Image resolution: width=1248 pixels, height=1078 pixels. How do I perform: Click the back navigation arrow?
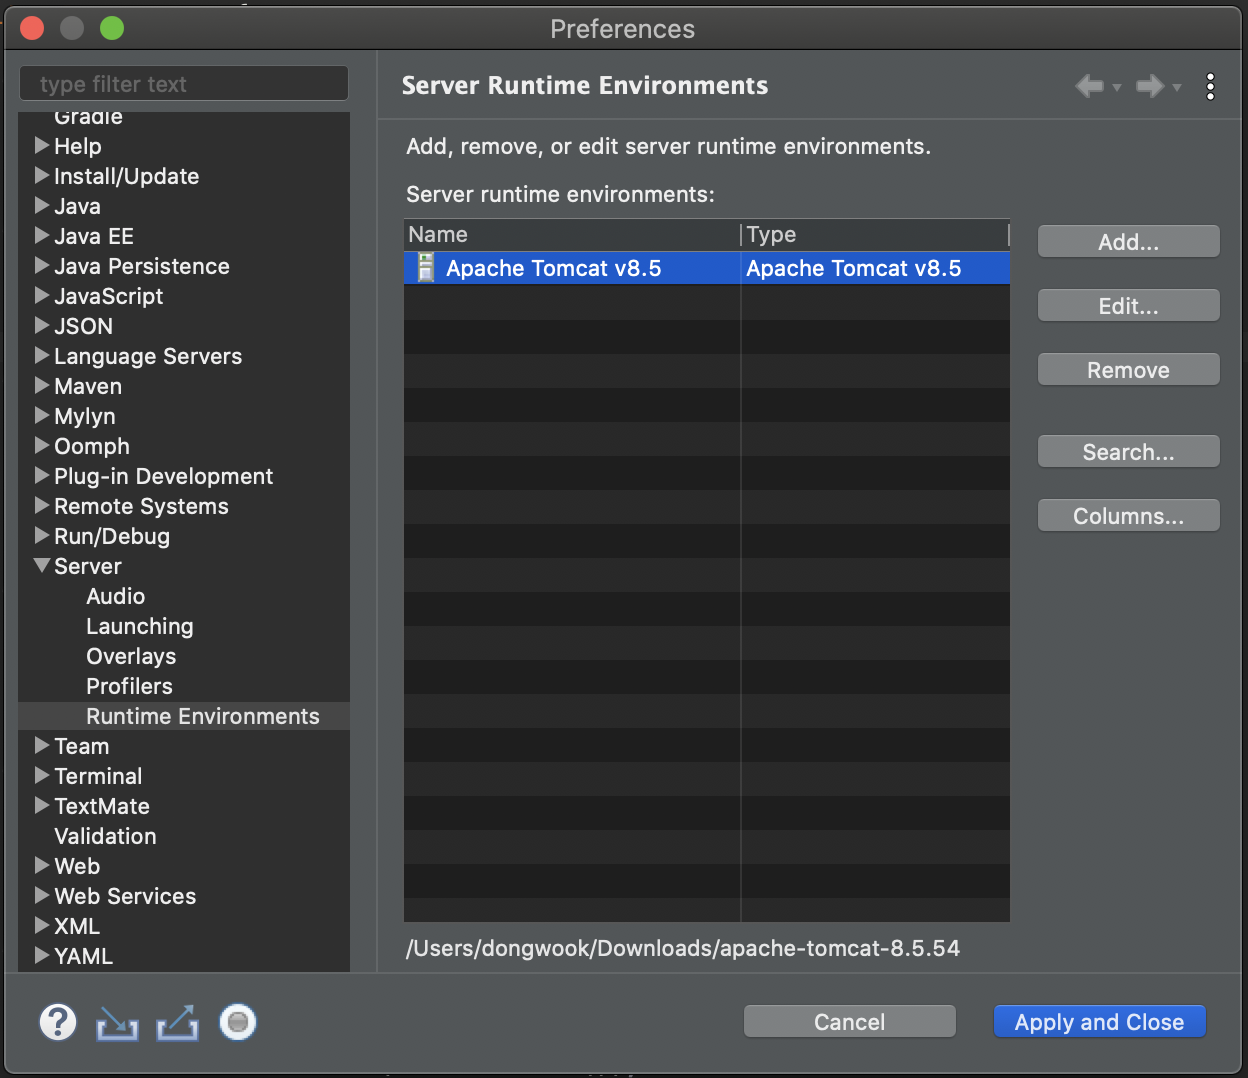click(1089, 86)
